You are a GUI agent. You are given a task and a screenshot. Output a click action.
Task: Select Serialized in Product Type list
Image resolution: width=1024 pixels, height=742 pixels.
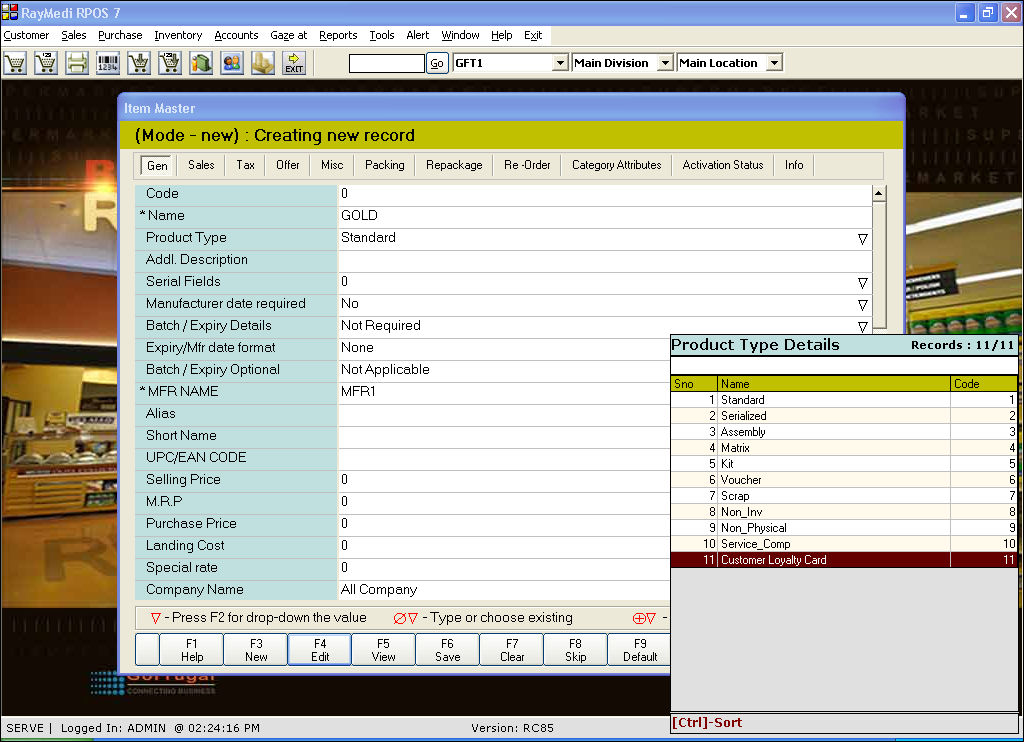tap(743, 416)
